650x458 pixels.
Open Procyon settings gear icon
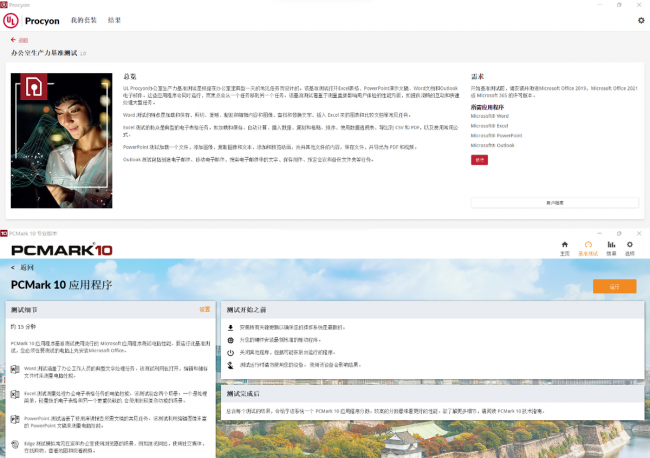(x=641, y=20)
